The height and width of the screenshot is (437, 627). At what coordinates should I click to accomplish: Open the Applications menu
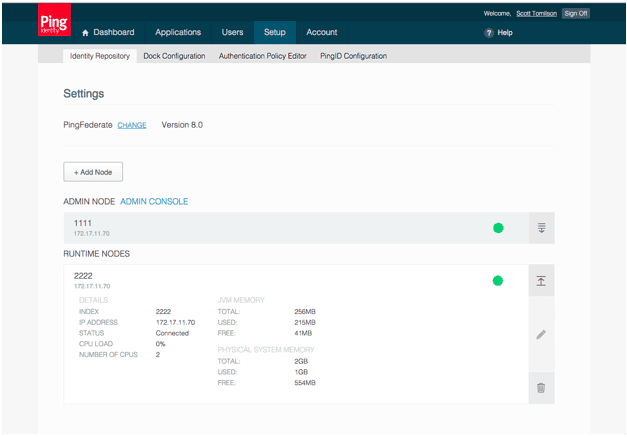point(178,32)
